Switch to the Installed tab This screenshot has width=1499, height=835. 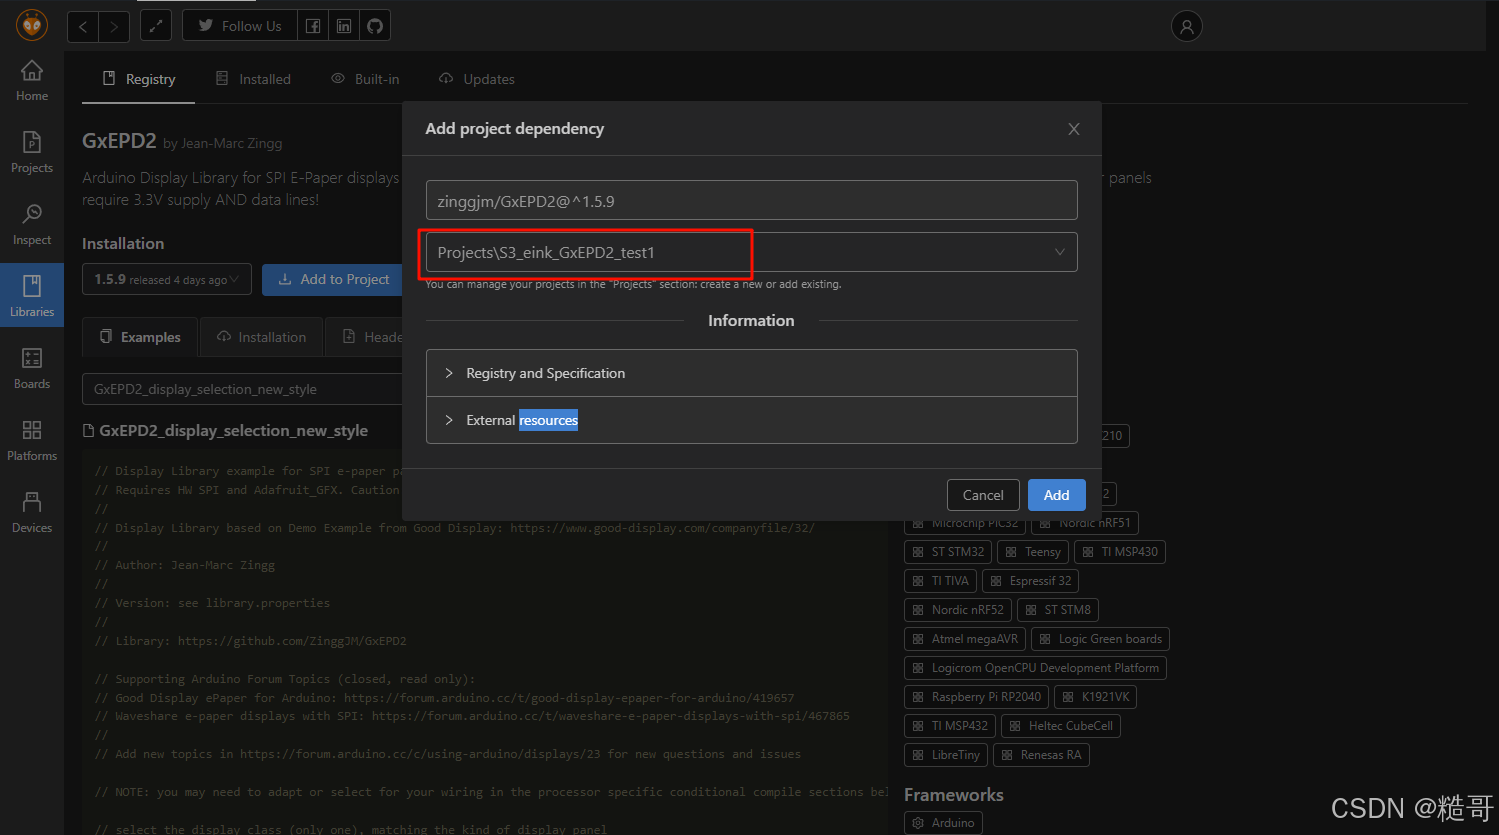(253, 79)
